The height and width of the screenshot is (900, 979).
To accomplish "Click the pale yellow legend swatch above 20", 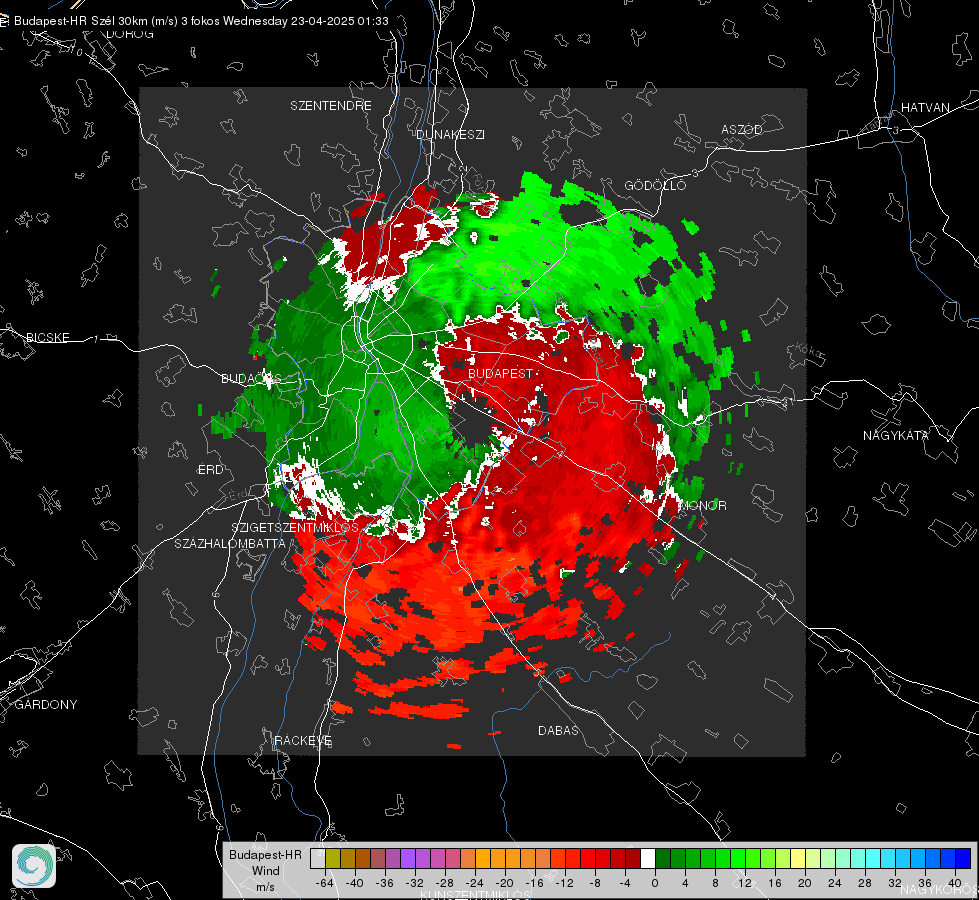I will pyautogui.click(x=797, y=859).
